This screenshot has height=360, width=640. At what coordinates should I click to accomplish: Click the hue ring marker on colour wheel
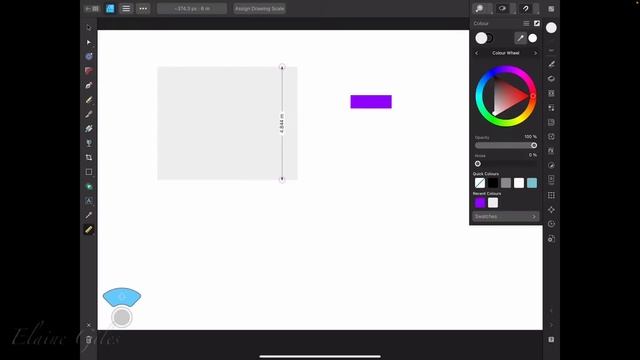pos(533,96)
